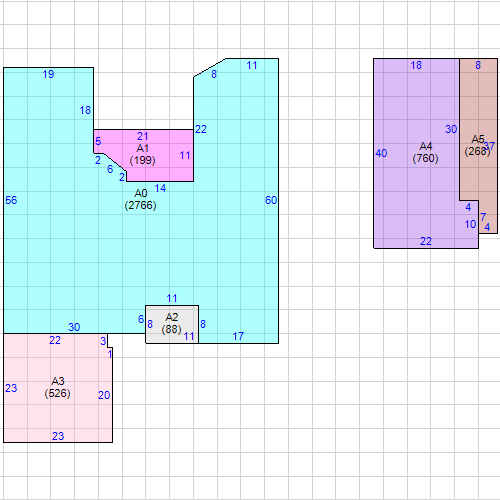Click the 30 dimension above area A3

pyautogui.click(x=74, y=327)
